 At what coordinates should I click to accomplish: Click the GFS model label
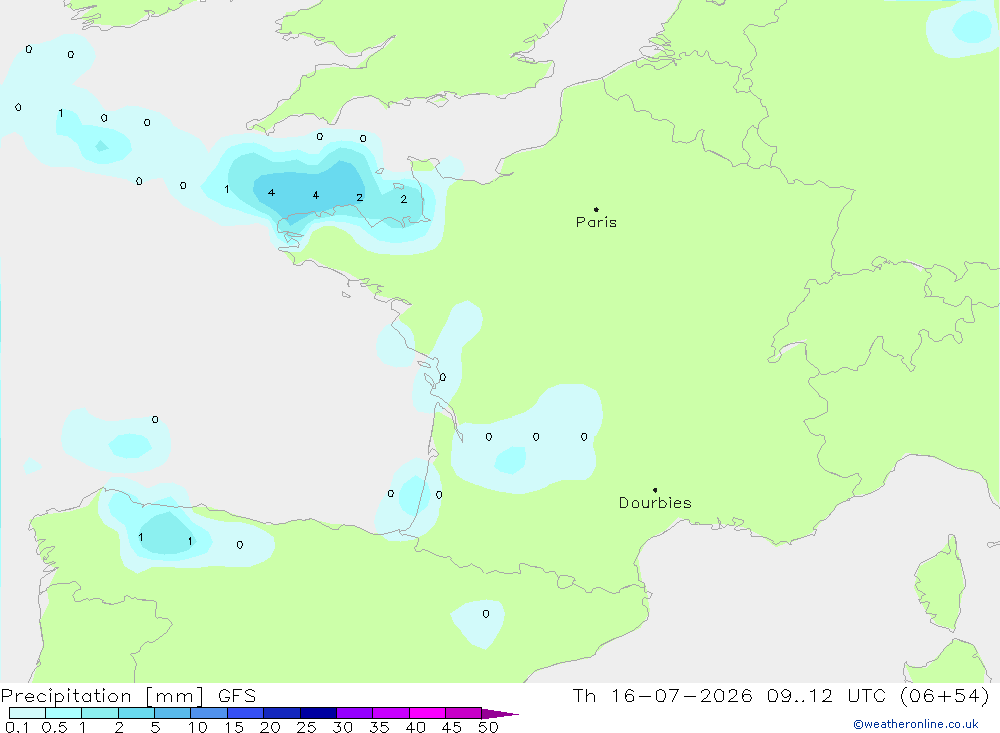pos(237,695)
